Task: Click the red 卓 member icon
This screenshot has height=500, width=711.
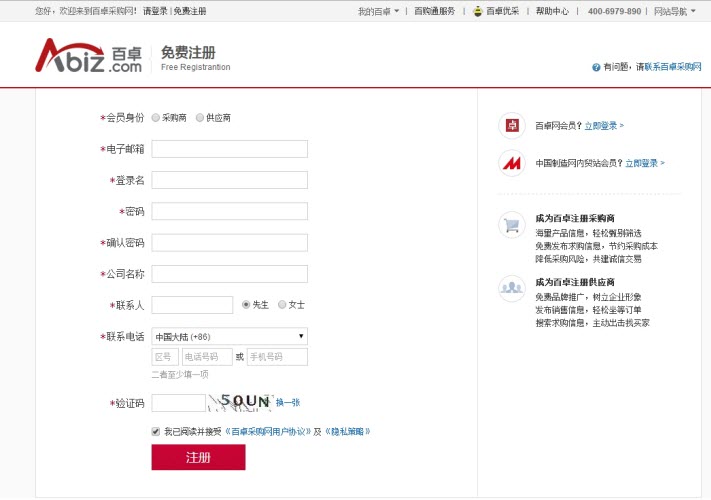Action: (512, 125)
